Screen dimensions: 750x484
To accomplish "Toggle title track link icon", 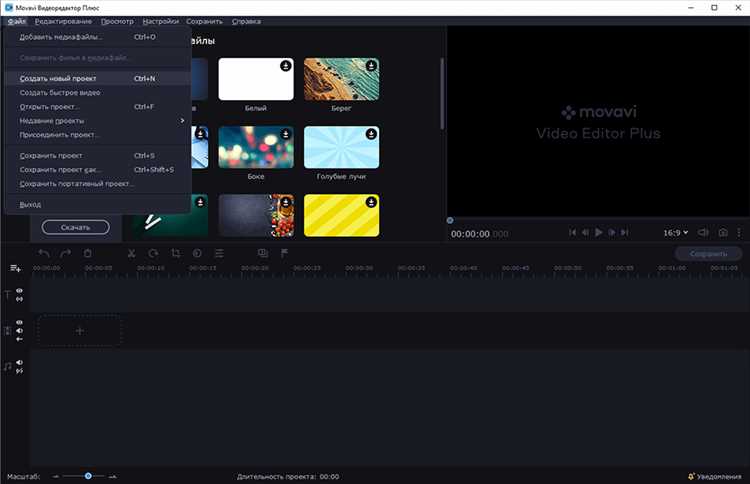I will pos(19,299).
